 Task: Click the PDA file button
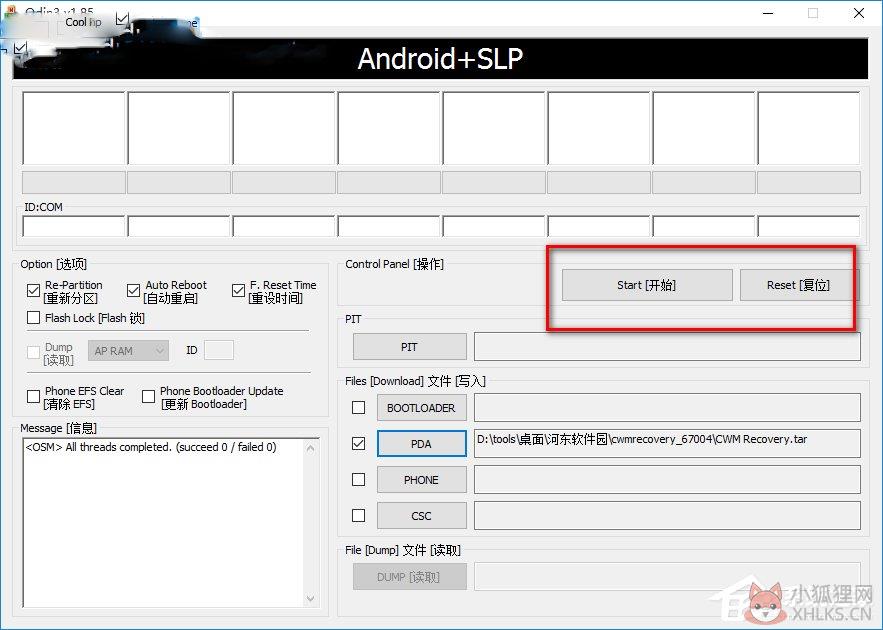421,444
